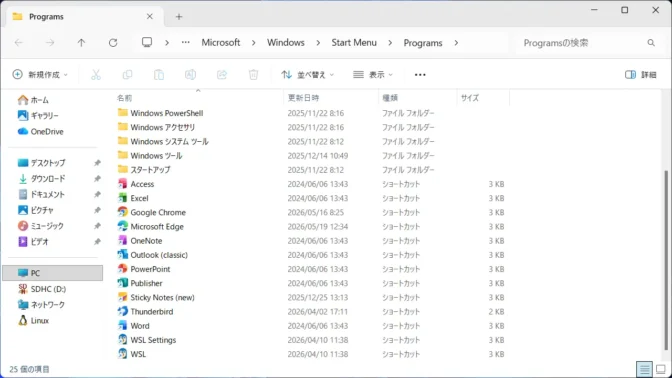Go forward with the right arrow

click(50, 42)
